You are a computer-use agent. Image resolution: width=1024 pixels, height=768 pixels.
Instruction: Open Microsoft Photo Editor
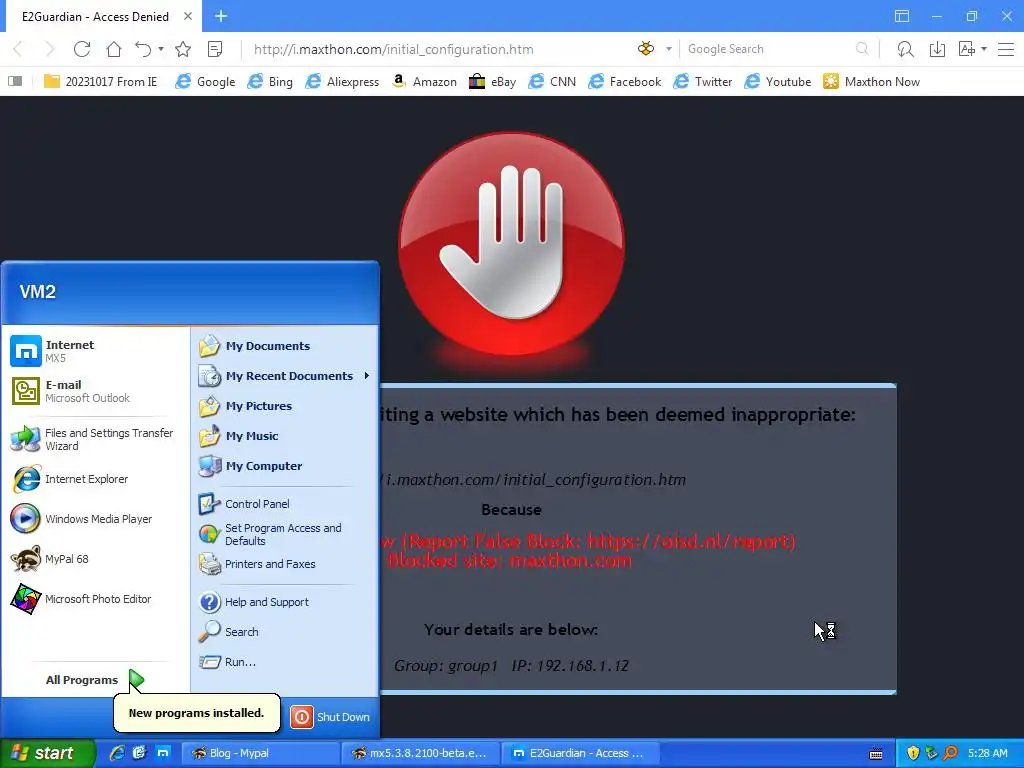pyautogui.click(x=95, y=599)
